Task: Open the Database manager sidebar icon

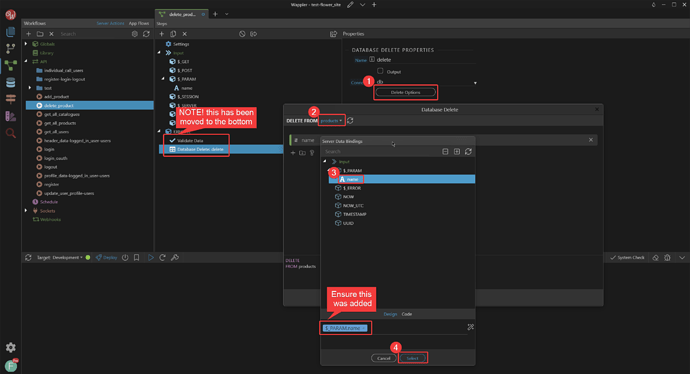Action: click(11, 82)
